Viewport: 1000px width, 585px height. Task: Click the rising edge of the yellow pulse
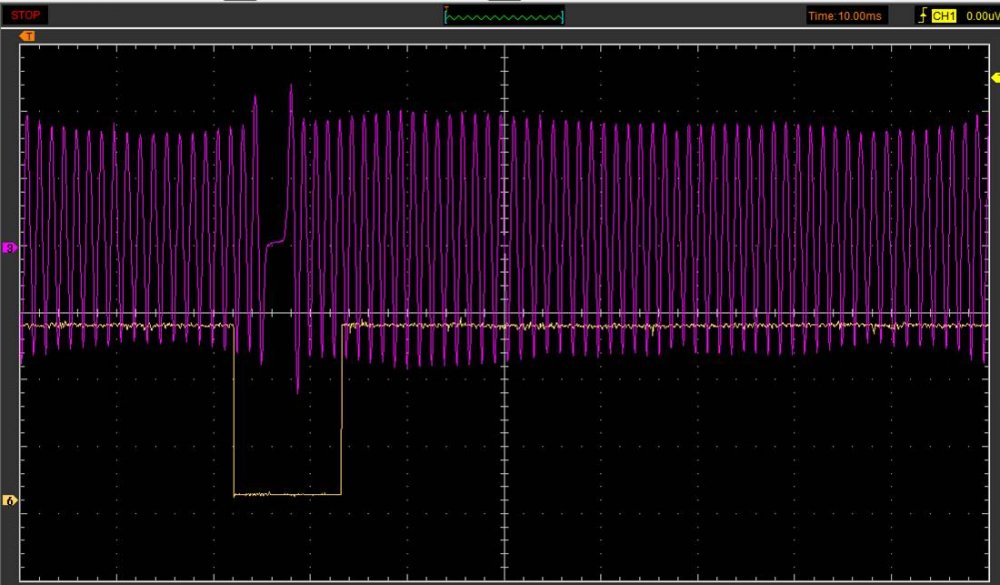point(342,410)
